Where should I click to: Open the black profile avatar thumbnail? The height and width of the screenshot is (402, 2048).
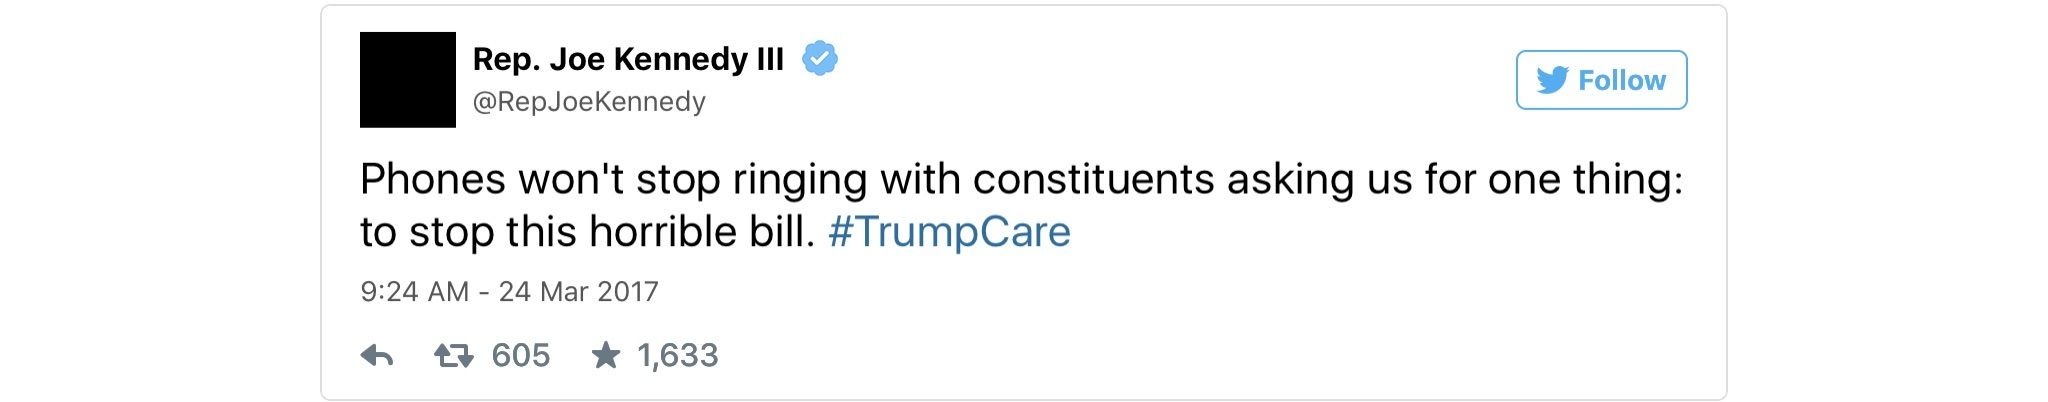[408, 80]
